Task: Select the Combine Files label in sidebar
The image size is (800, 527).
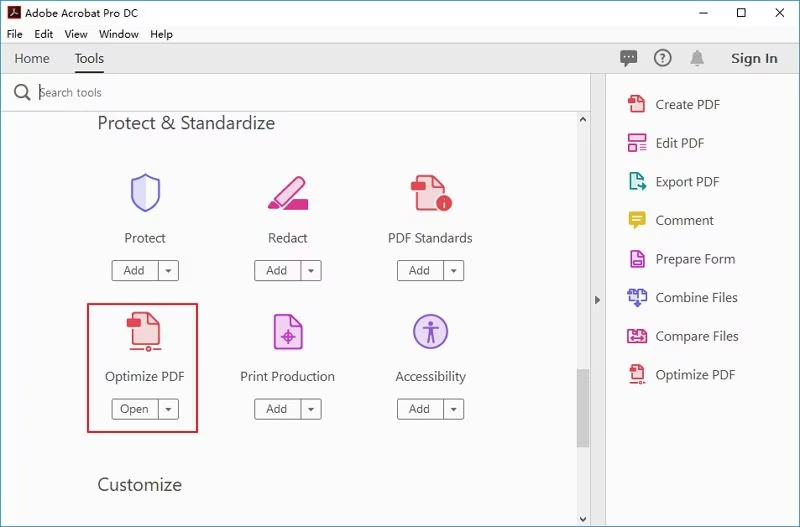Action: click(696, 297)
